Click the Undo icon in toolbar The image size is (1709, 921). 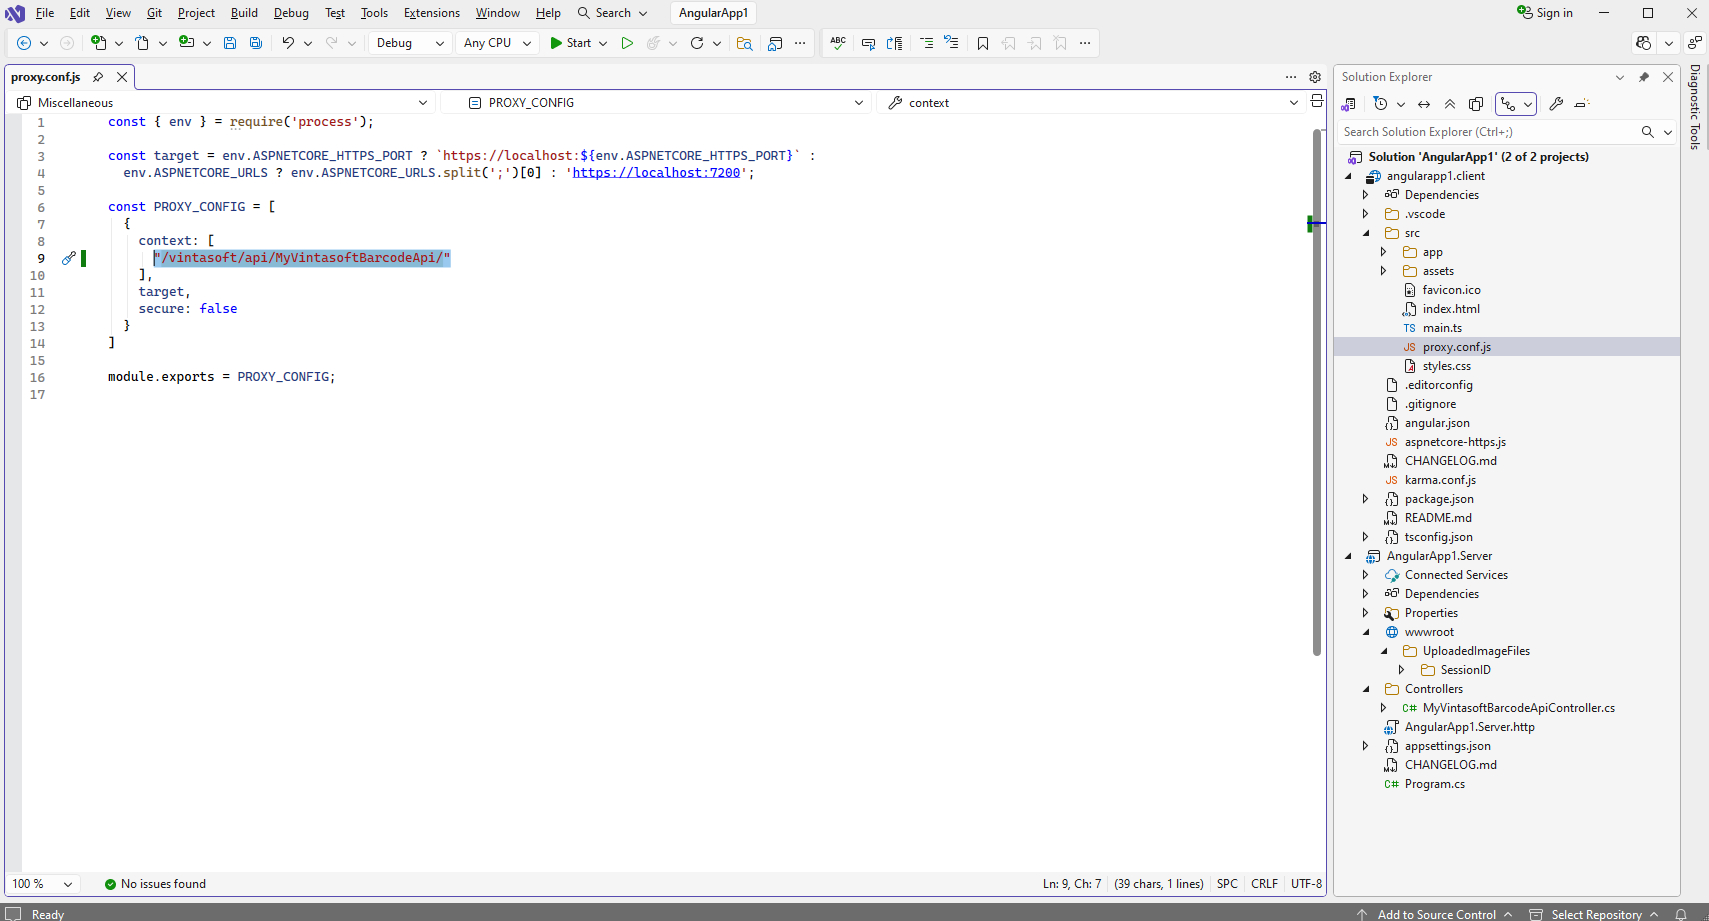[x=288, y=43]
